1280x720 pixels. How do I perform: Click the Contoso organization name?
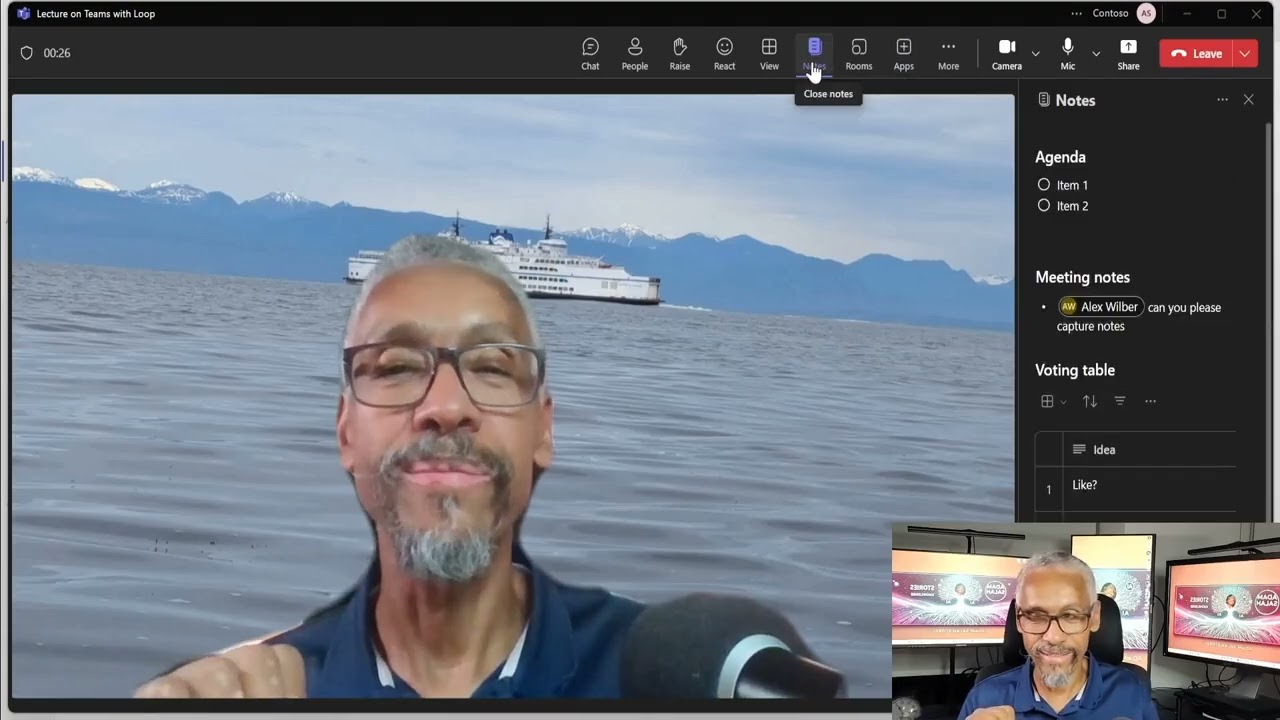point(1111,14)
